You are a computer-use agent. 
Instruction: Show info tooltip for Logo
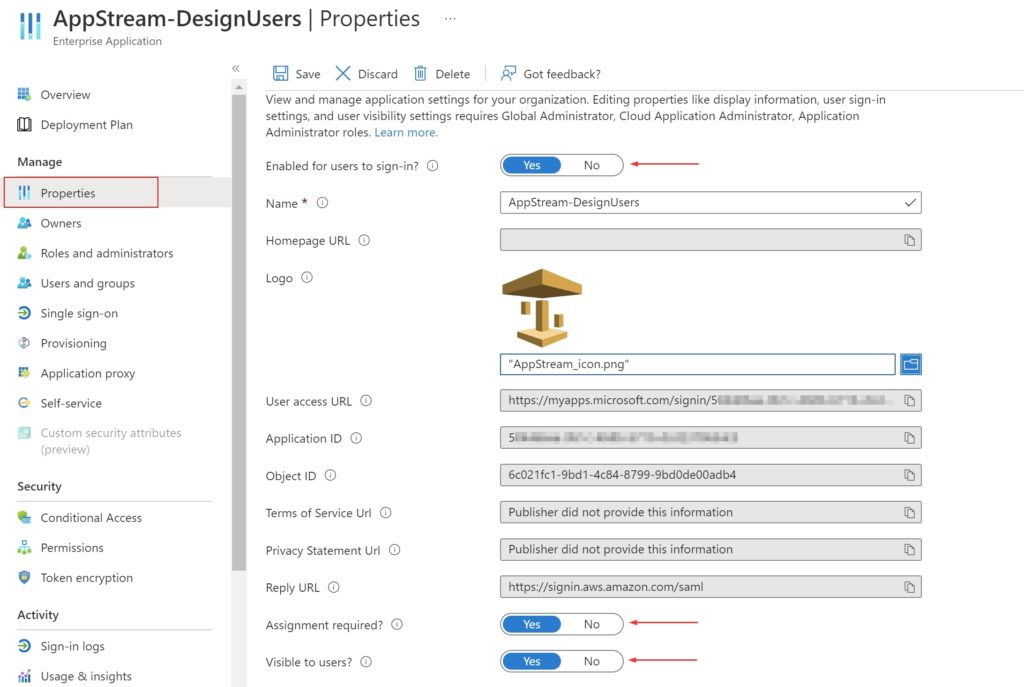point(306,278)
